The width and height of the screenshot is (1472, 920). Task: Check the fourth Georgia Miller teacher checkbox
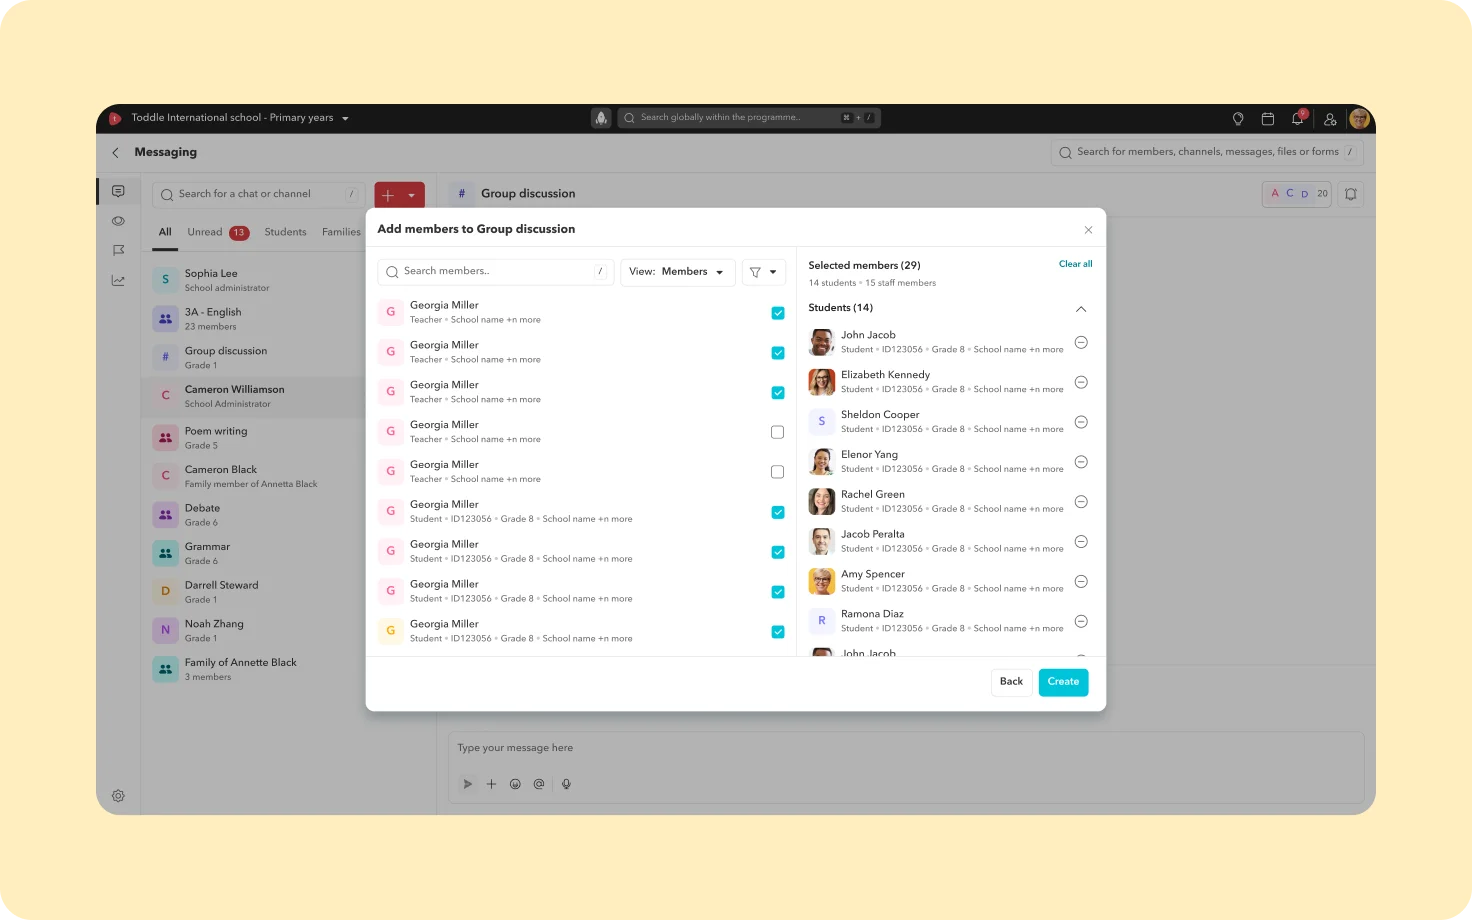[x=777, y=432]
